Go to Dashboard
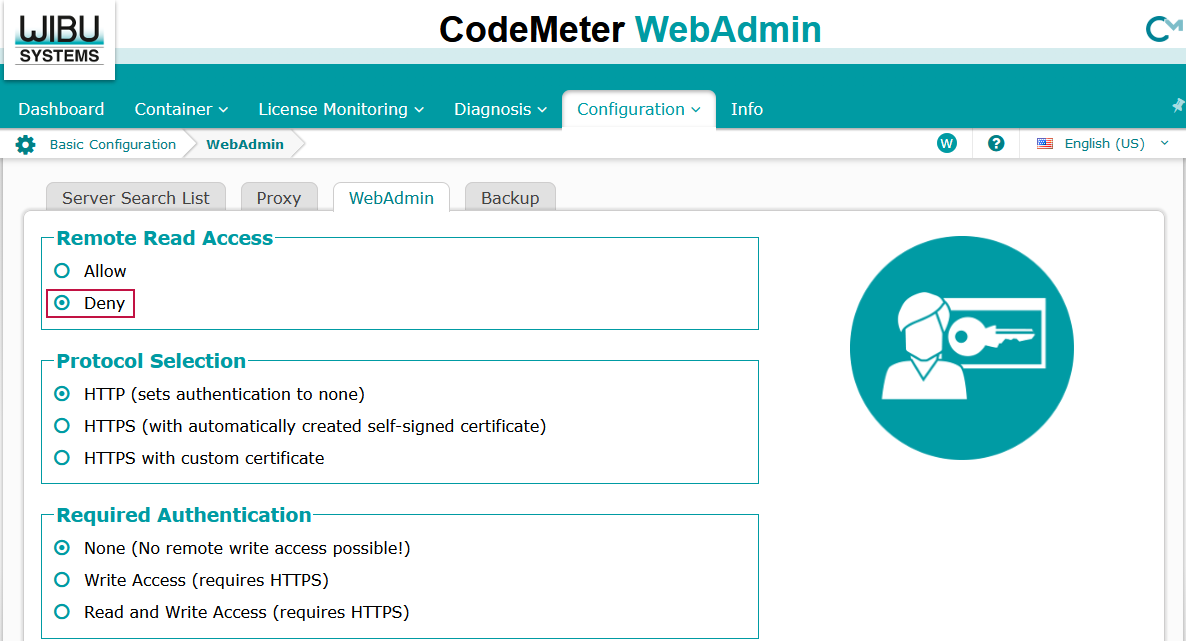Viewport: 1186px width, 641px height. [x=61, y=109]
